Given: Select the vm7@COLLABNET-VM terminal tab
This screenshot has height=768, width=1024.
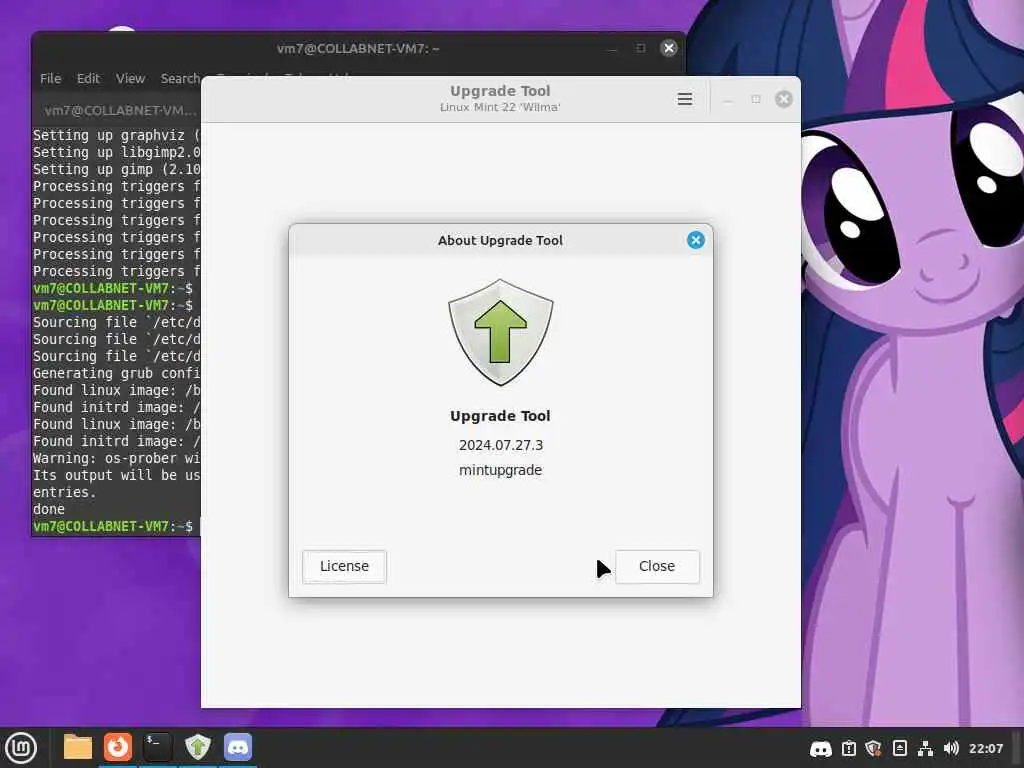Looking at the screenshot, I should pyautogui.click(x=120, y=110).
